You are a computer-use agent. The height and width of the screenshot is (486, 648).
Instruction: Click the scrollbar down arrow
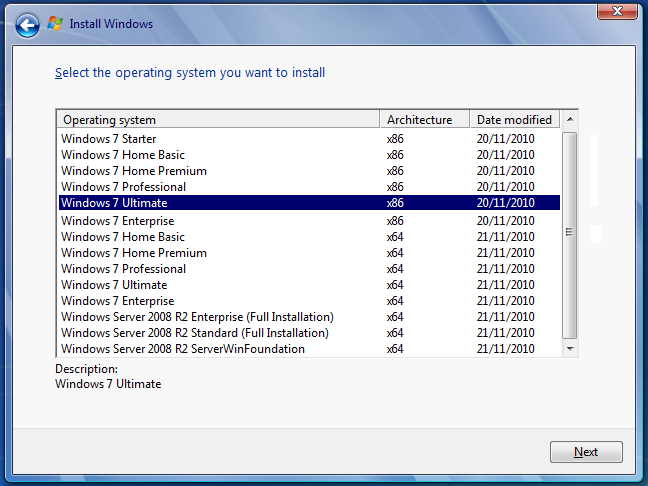tap(570, 349)
